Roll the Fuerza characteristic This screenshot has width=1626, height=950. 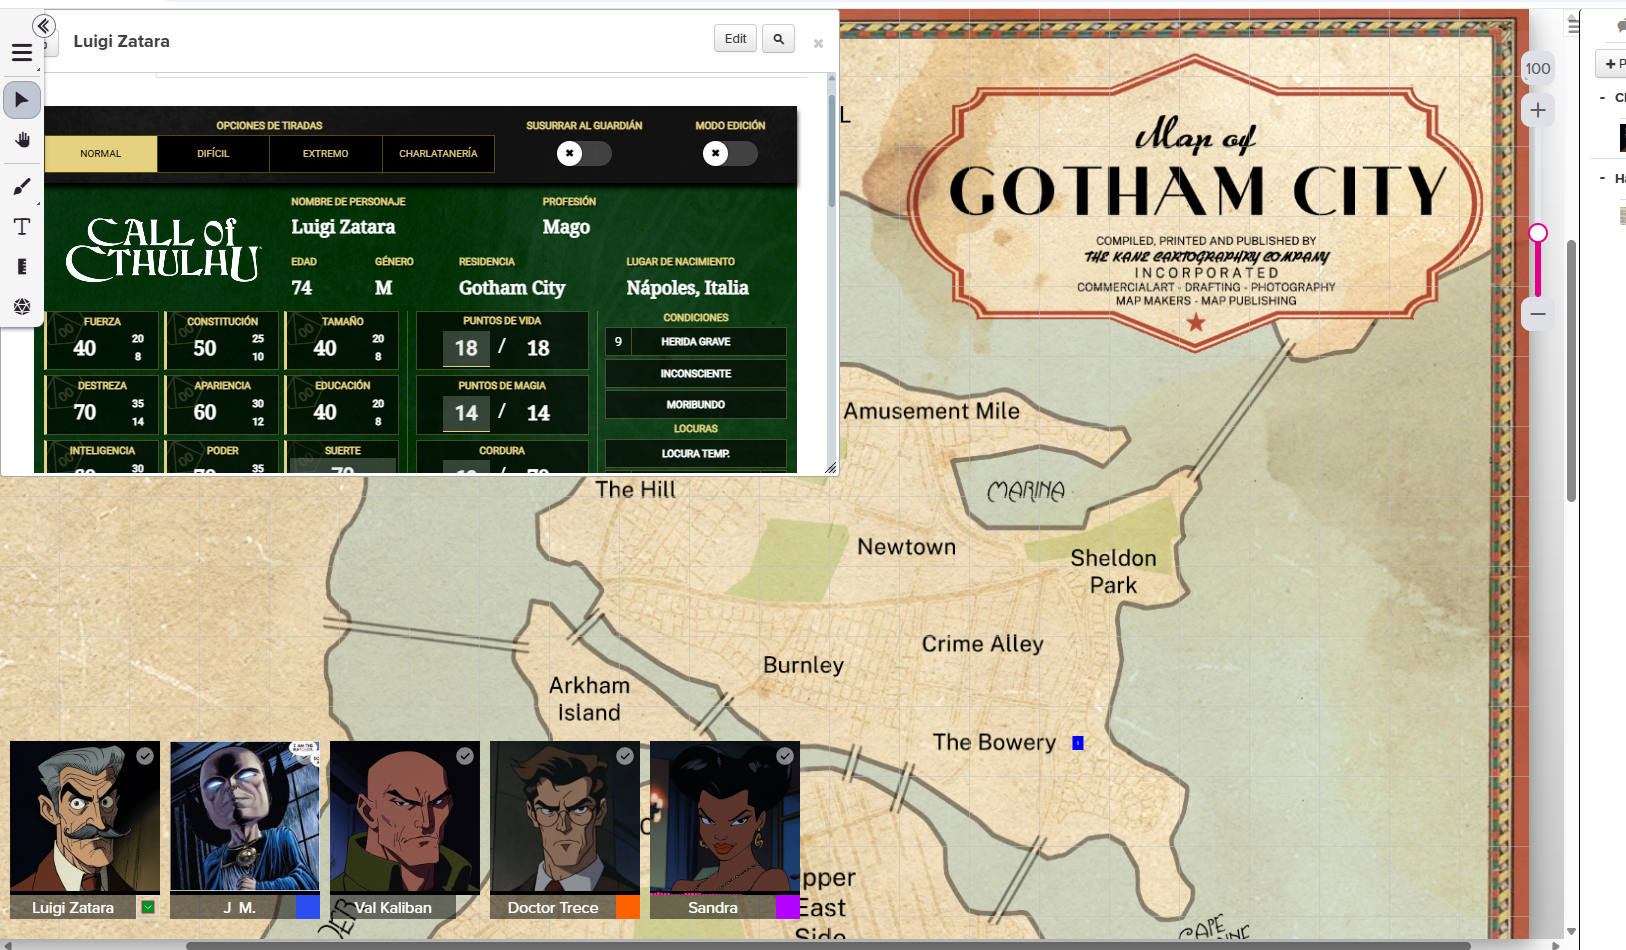click(x=102, y=322)
